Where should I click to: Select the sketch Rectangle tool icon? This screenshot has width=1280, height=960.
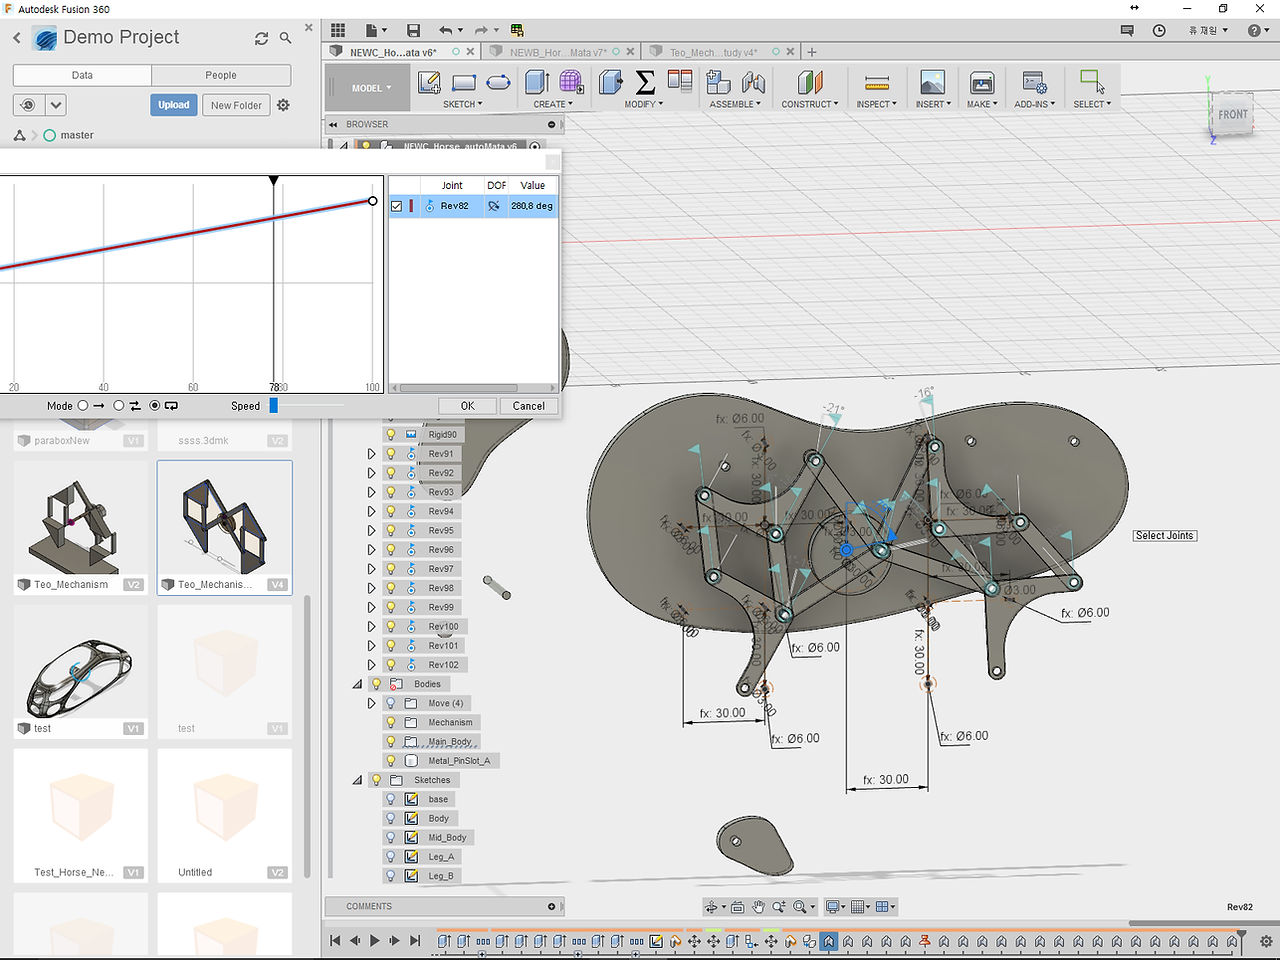pyautogui.click(x=464, y=82)
